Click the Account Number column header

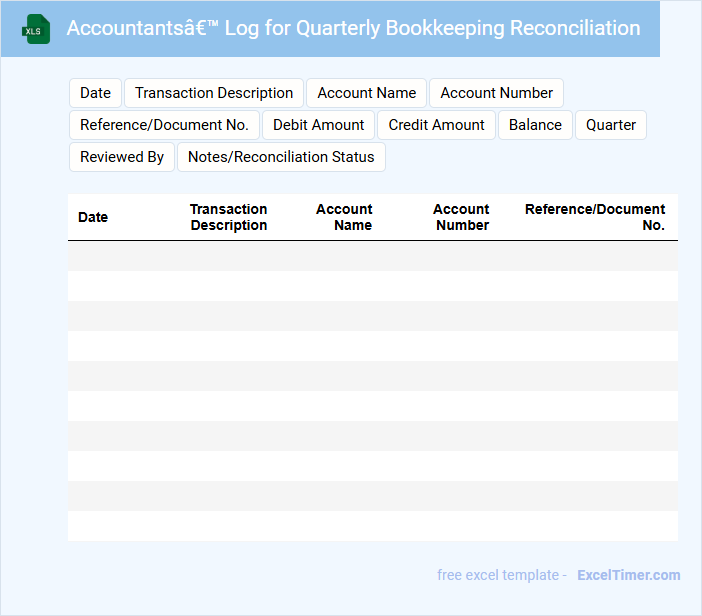click(461, 217)
